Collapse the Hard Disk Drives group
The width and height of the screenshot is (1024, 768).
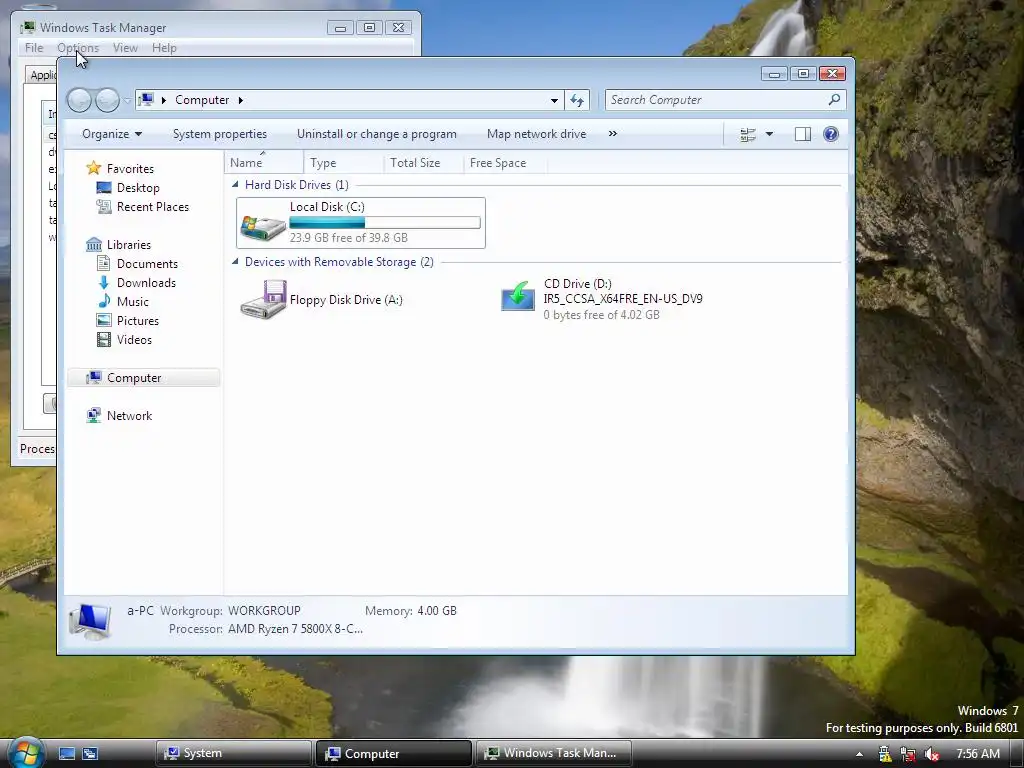235,185
